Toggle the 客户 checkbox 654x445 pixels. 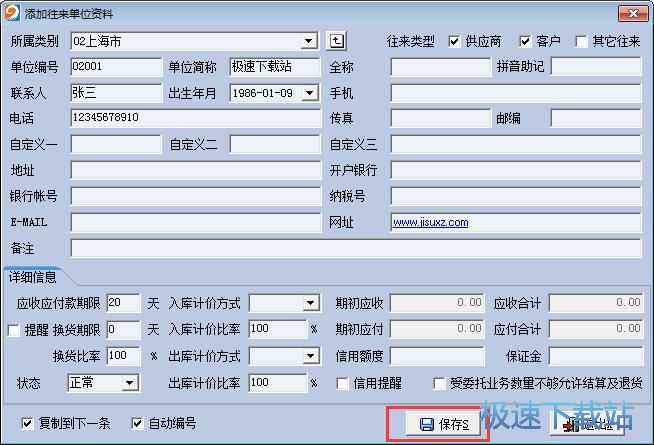pos(525,41)
